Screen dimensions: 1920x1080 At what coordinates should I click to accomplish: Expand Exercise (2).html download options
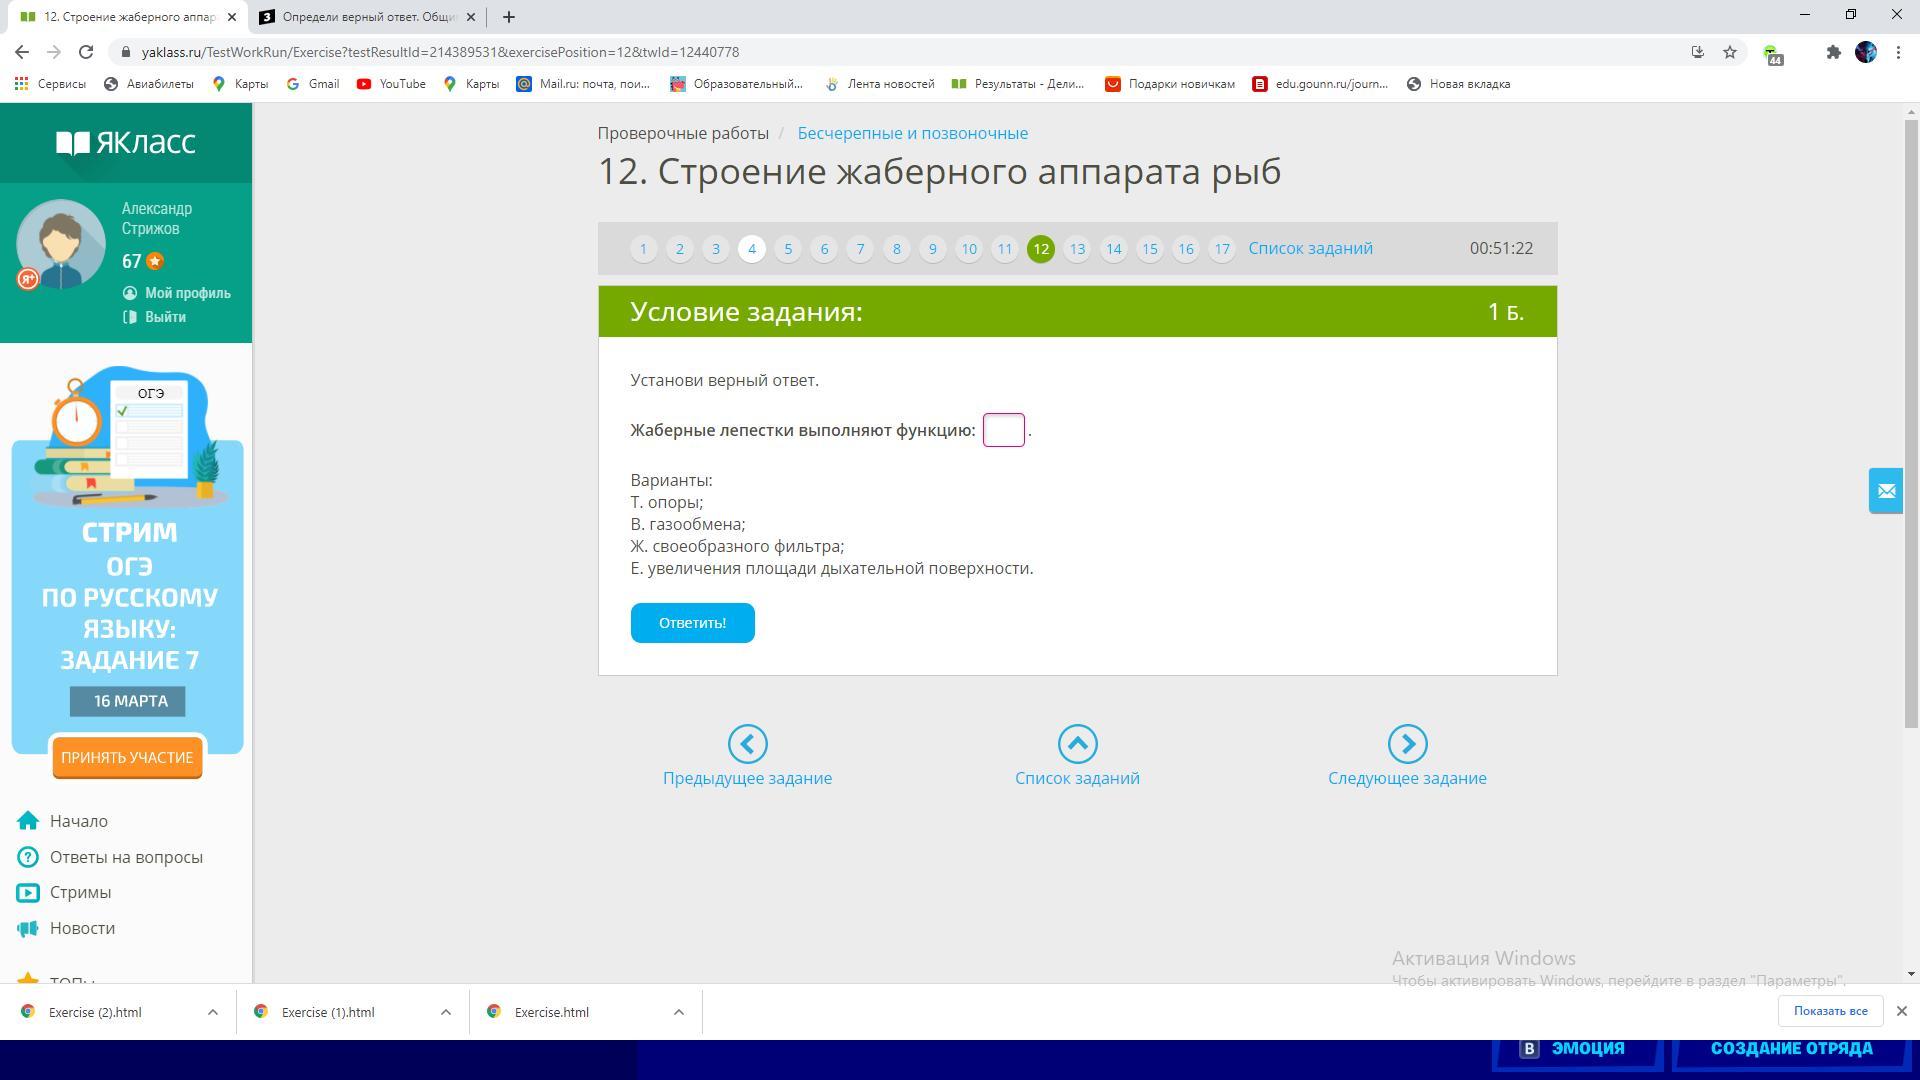(x=213, y=1012)
